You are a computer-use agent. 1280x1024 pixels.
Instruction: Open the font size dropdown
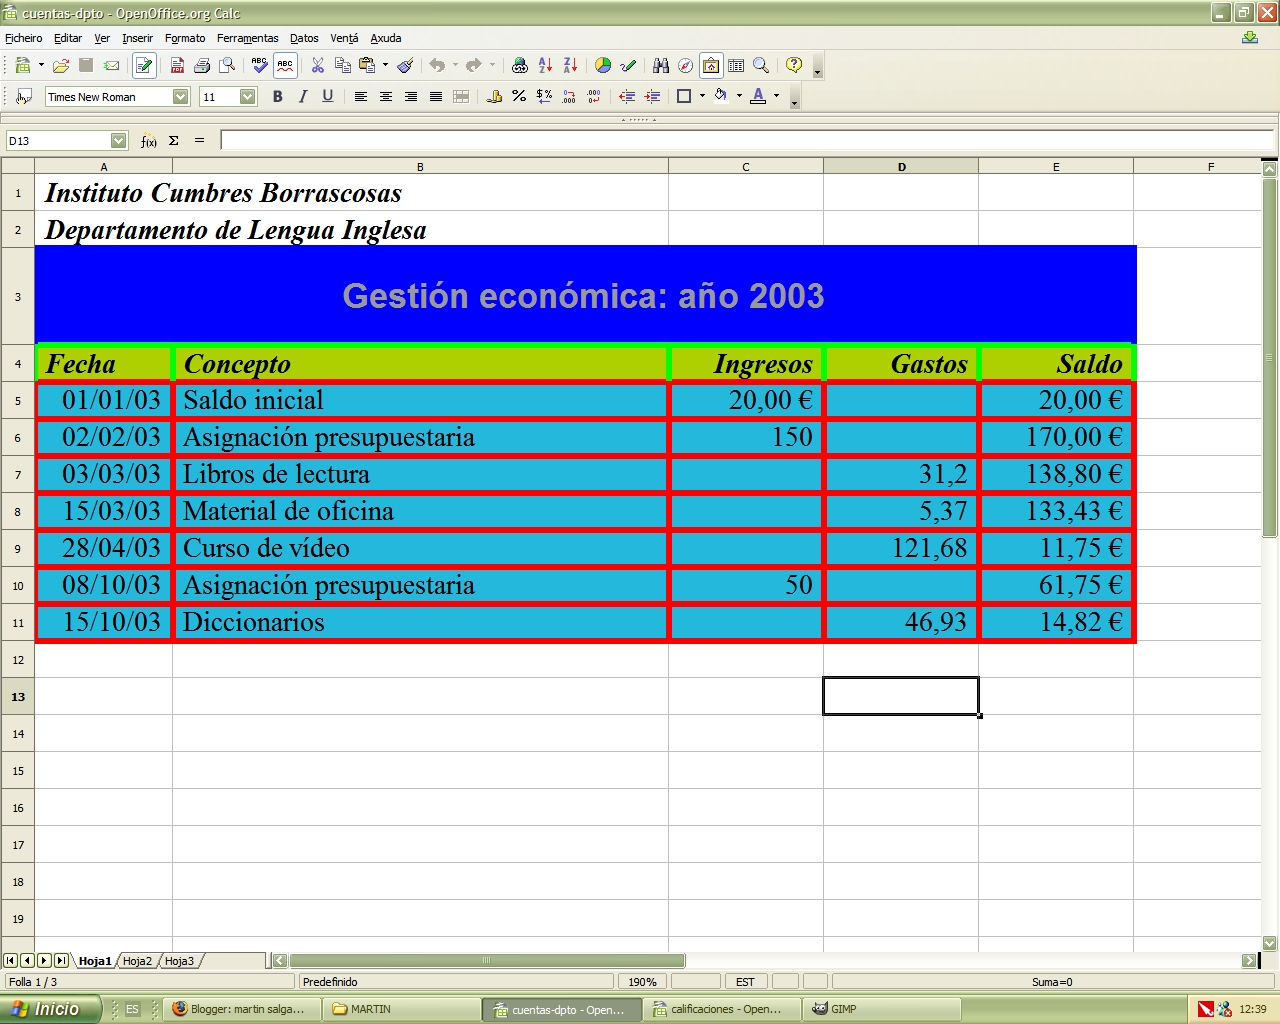pyautogui.click(x=247, y=96)
